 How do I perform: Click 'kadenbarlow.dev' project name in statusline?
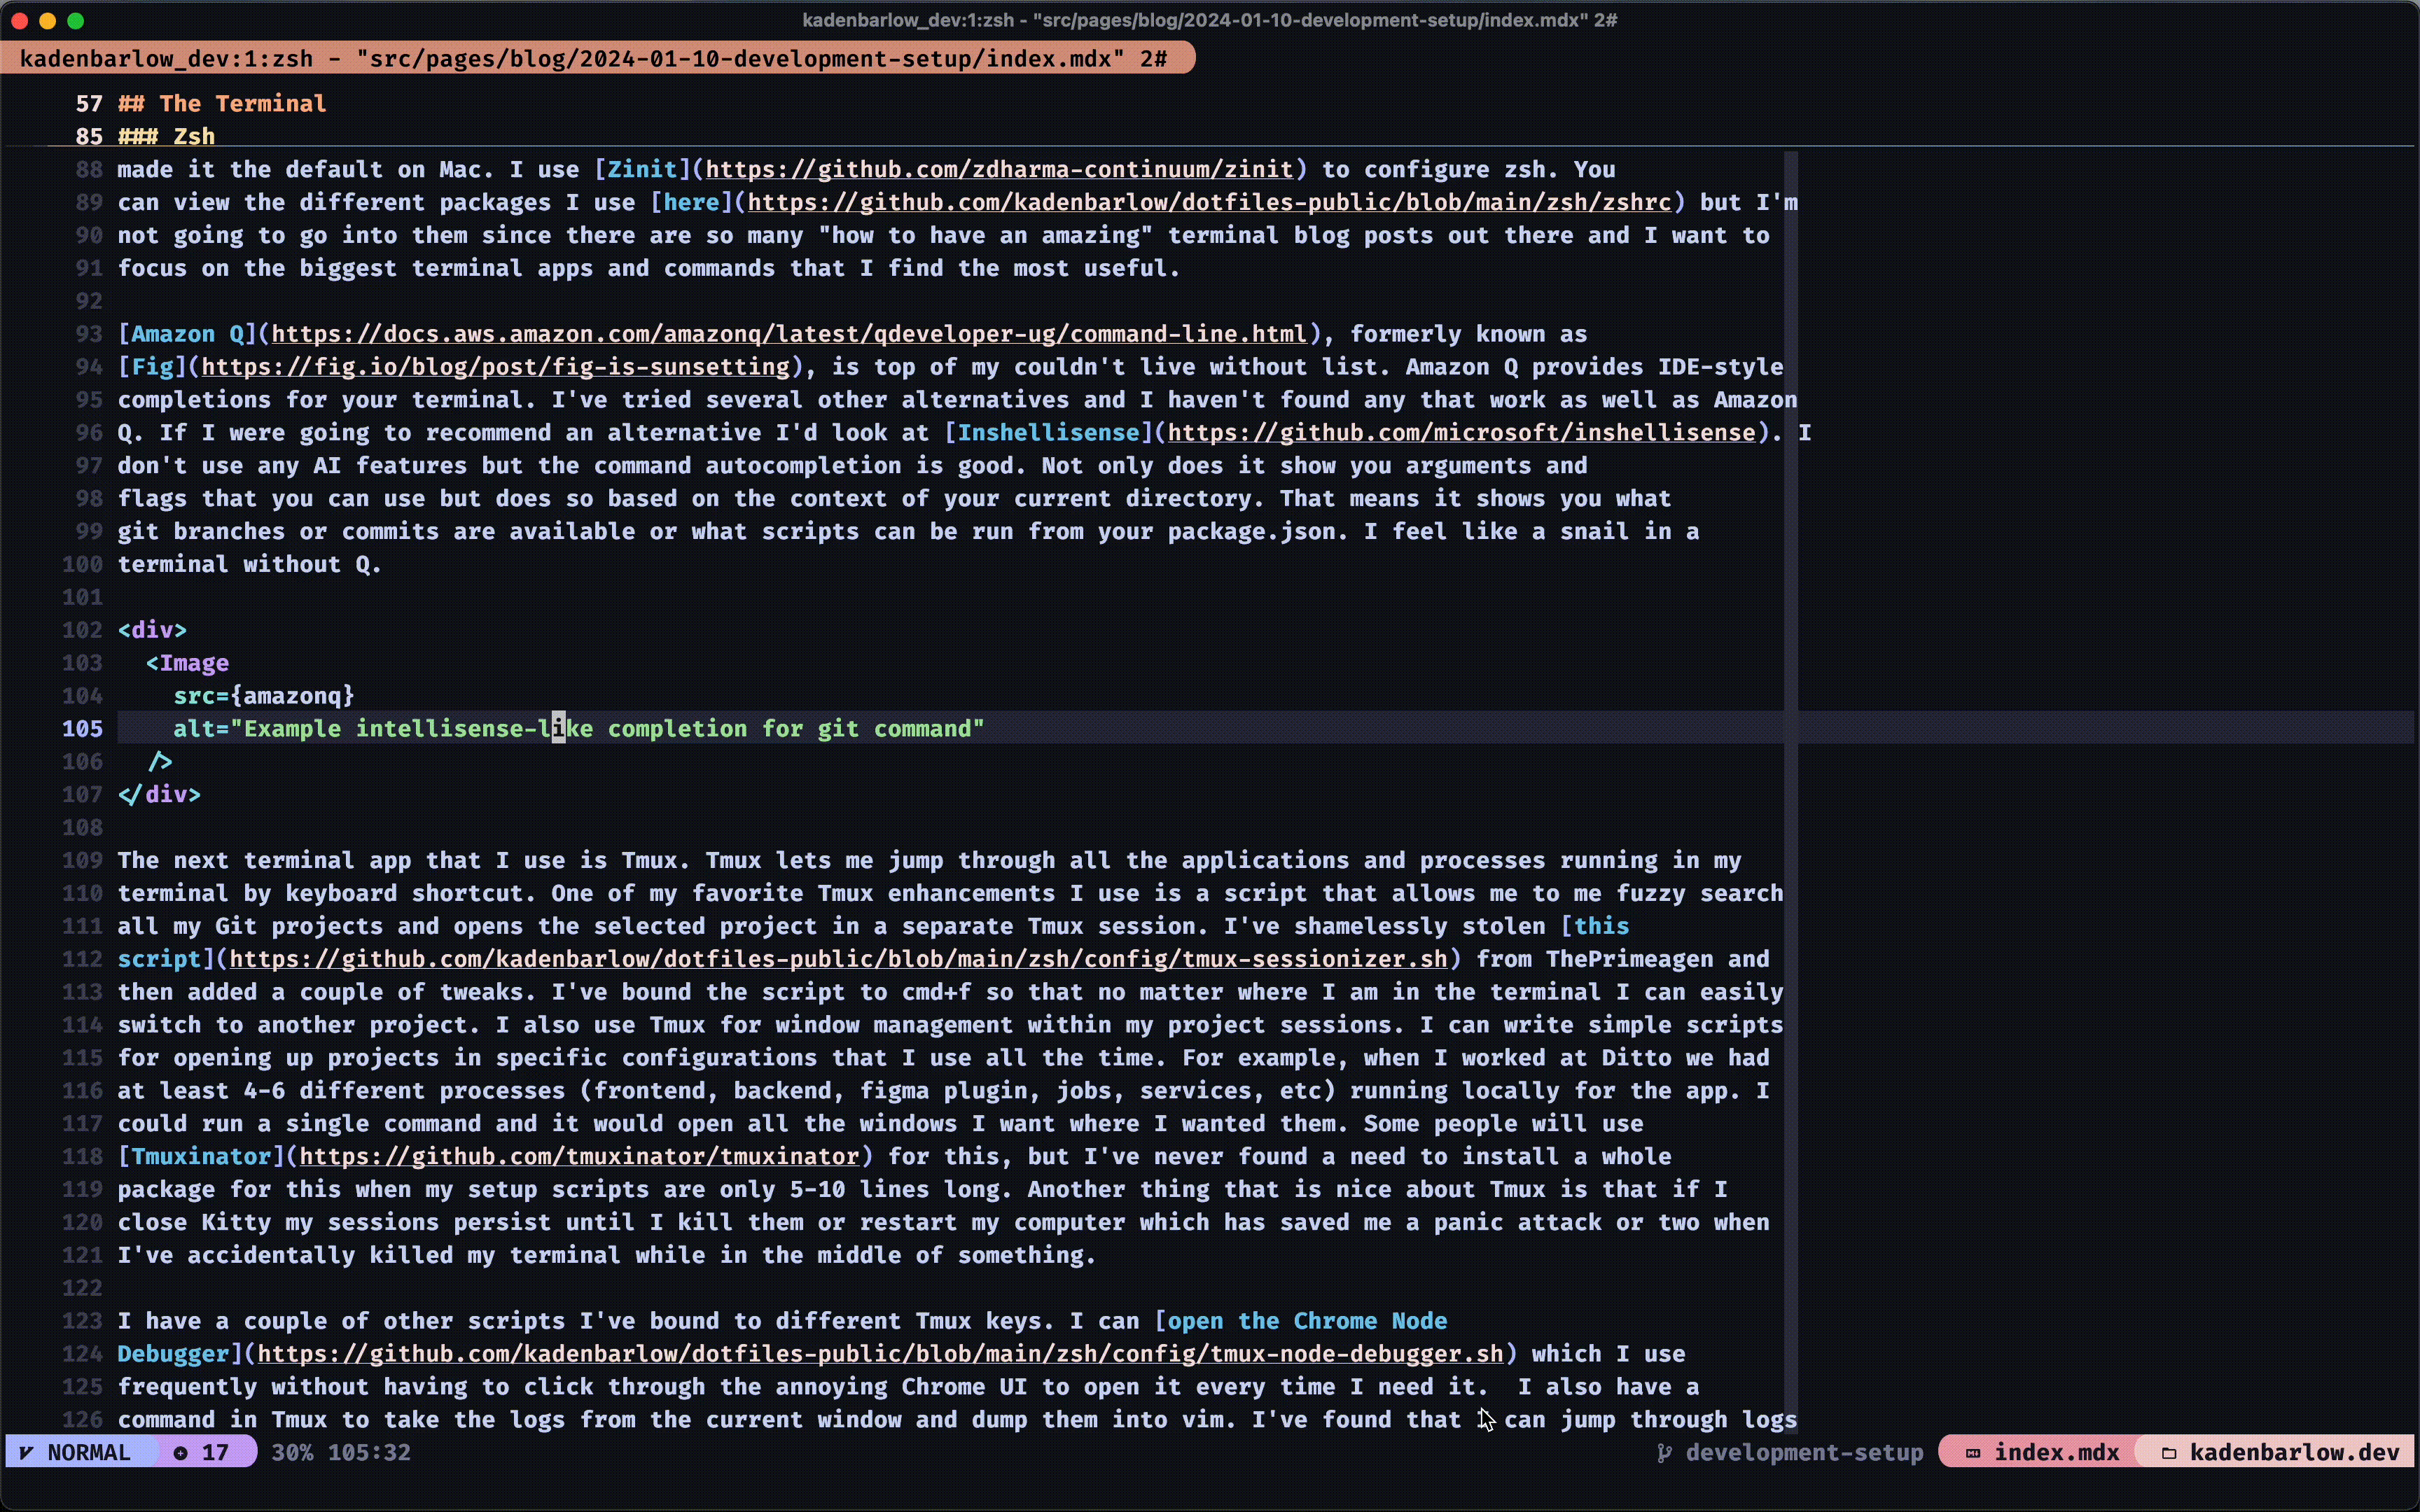tap(2294, 1452)
